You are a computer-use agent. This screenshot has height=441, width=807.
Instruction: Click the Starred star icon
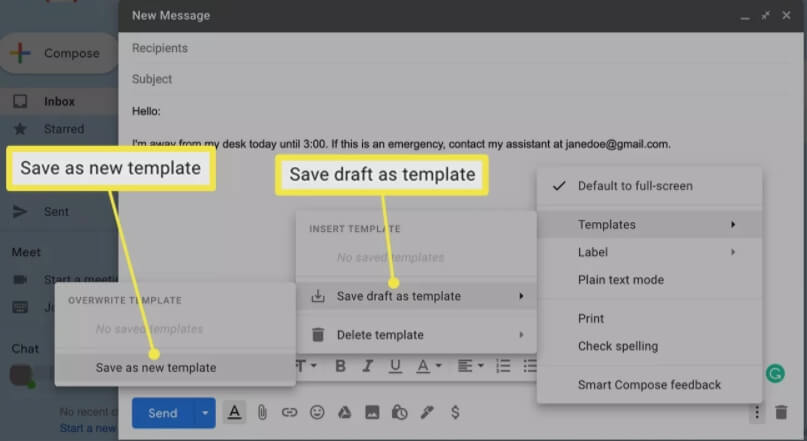coord(20,129)
